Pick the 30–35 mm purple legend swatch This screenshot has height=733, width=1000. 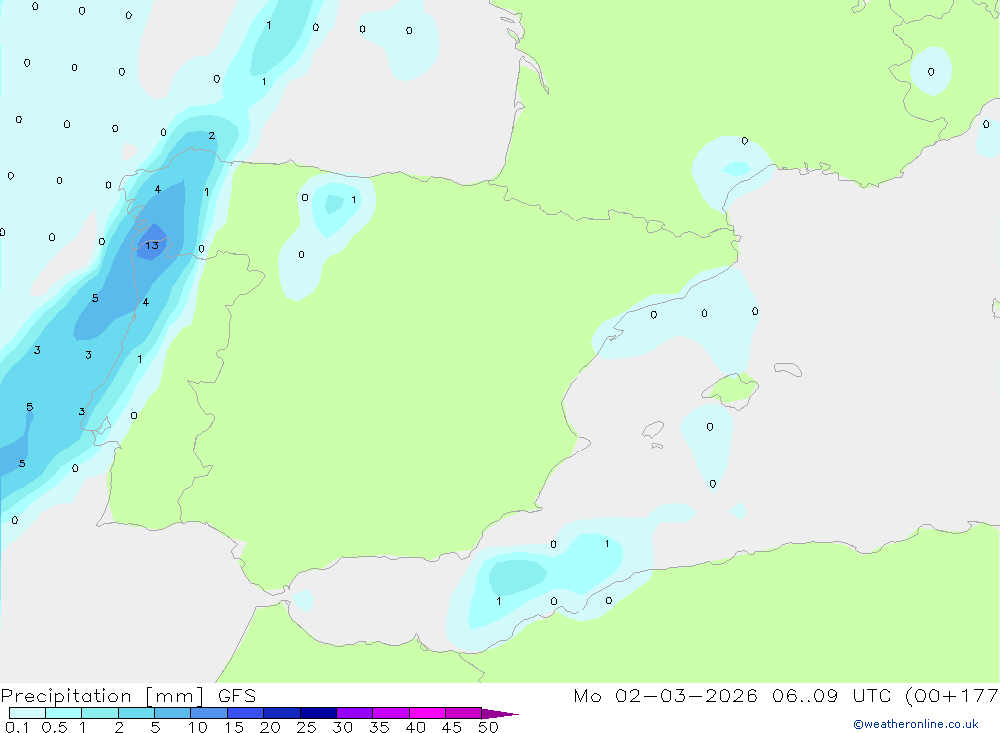pyautogui.click(x=355, y=713)
